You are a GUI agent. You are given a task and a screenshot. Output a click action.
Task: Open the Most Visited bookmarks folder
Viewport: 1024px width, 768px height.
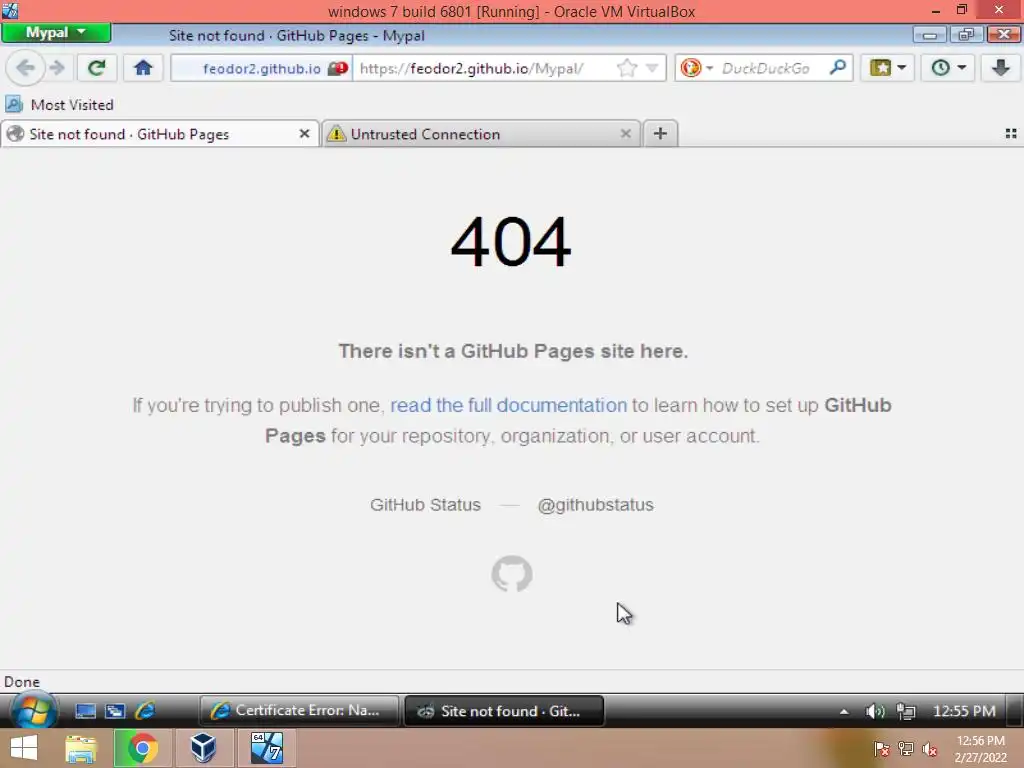tap(59, 104)
